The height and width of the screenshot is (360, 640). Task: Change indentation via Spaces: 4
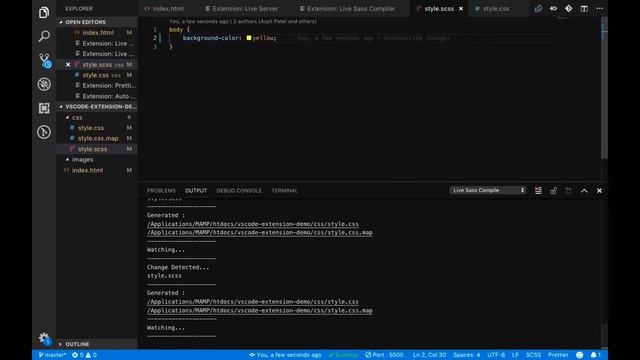467,355
